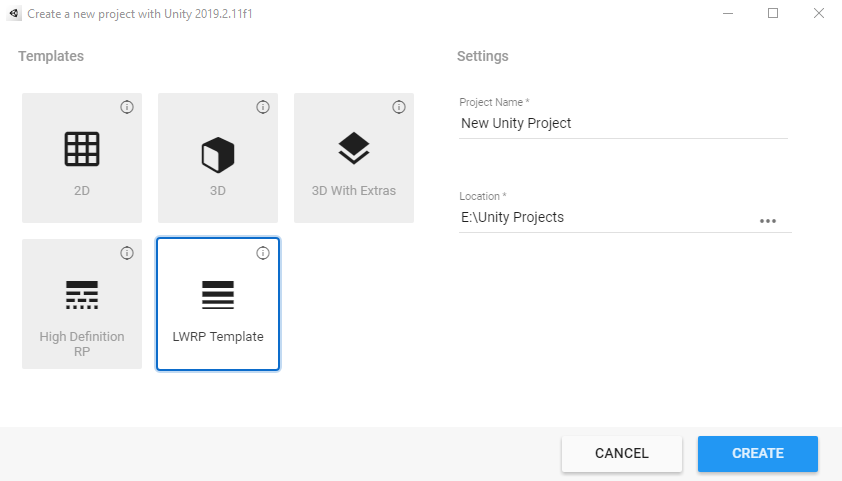The width and height of the screenshot is (842, 481).
Task: Close the new project dialog
Action: [x=819, y=13]
